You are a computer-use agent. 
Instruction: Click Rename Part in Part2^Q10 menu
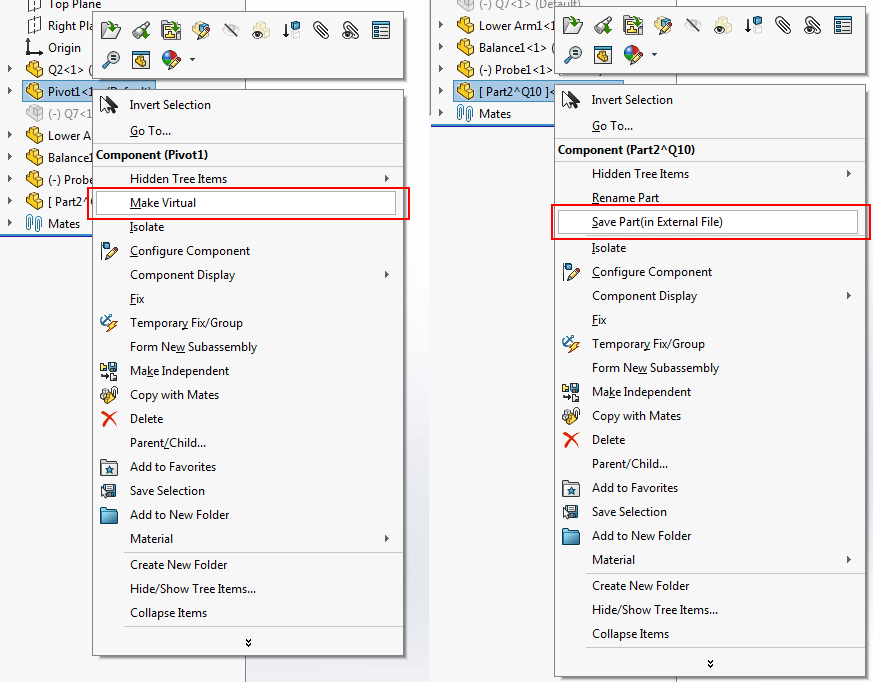pyautogui.click(x=625, y=198)
